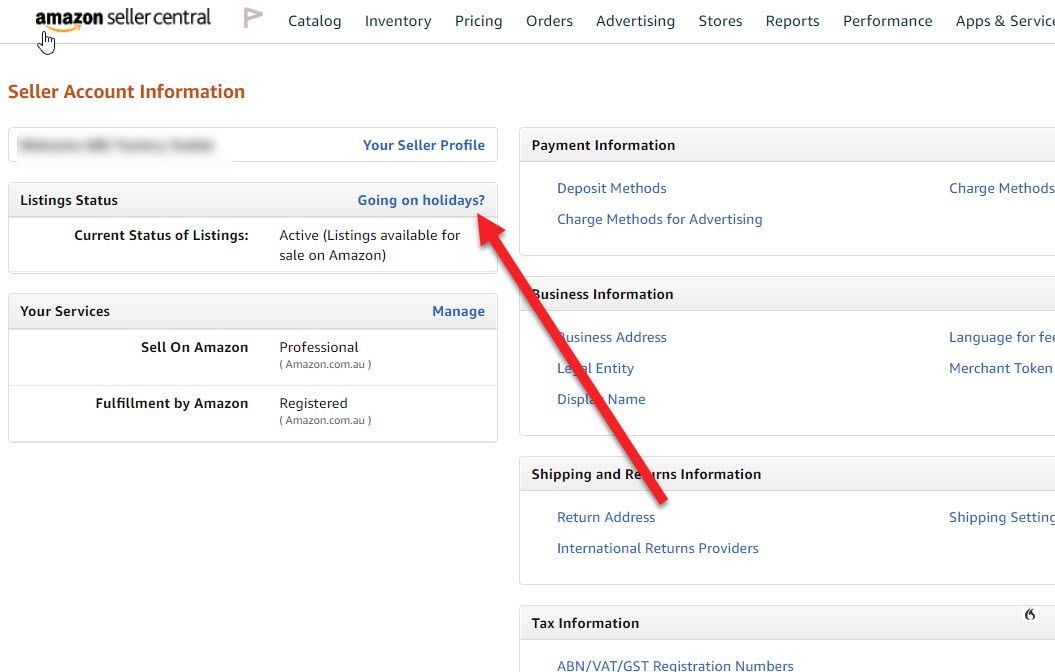Click Shipping and Returns Information header
The width and height of the screenshot is (1055, 672).
coord(646,474)
